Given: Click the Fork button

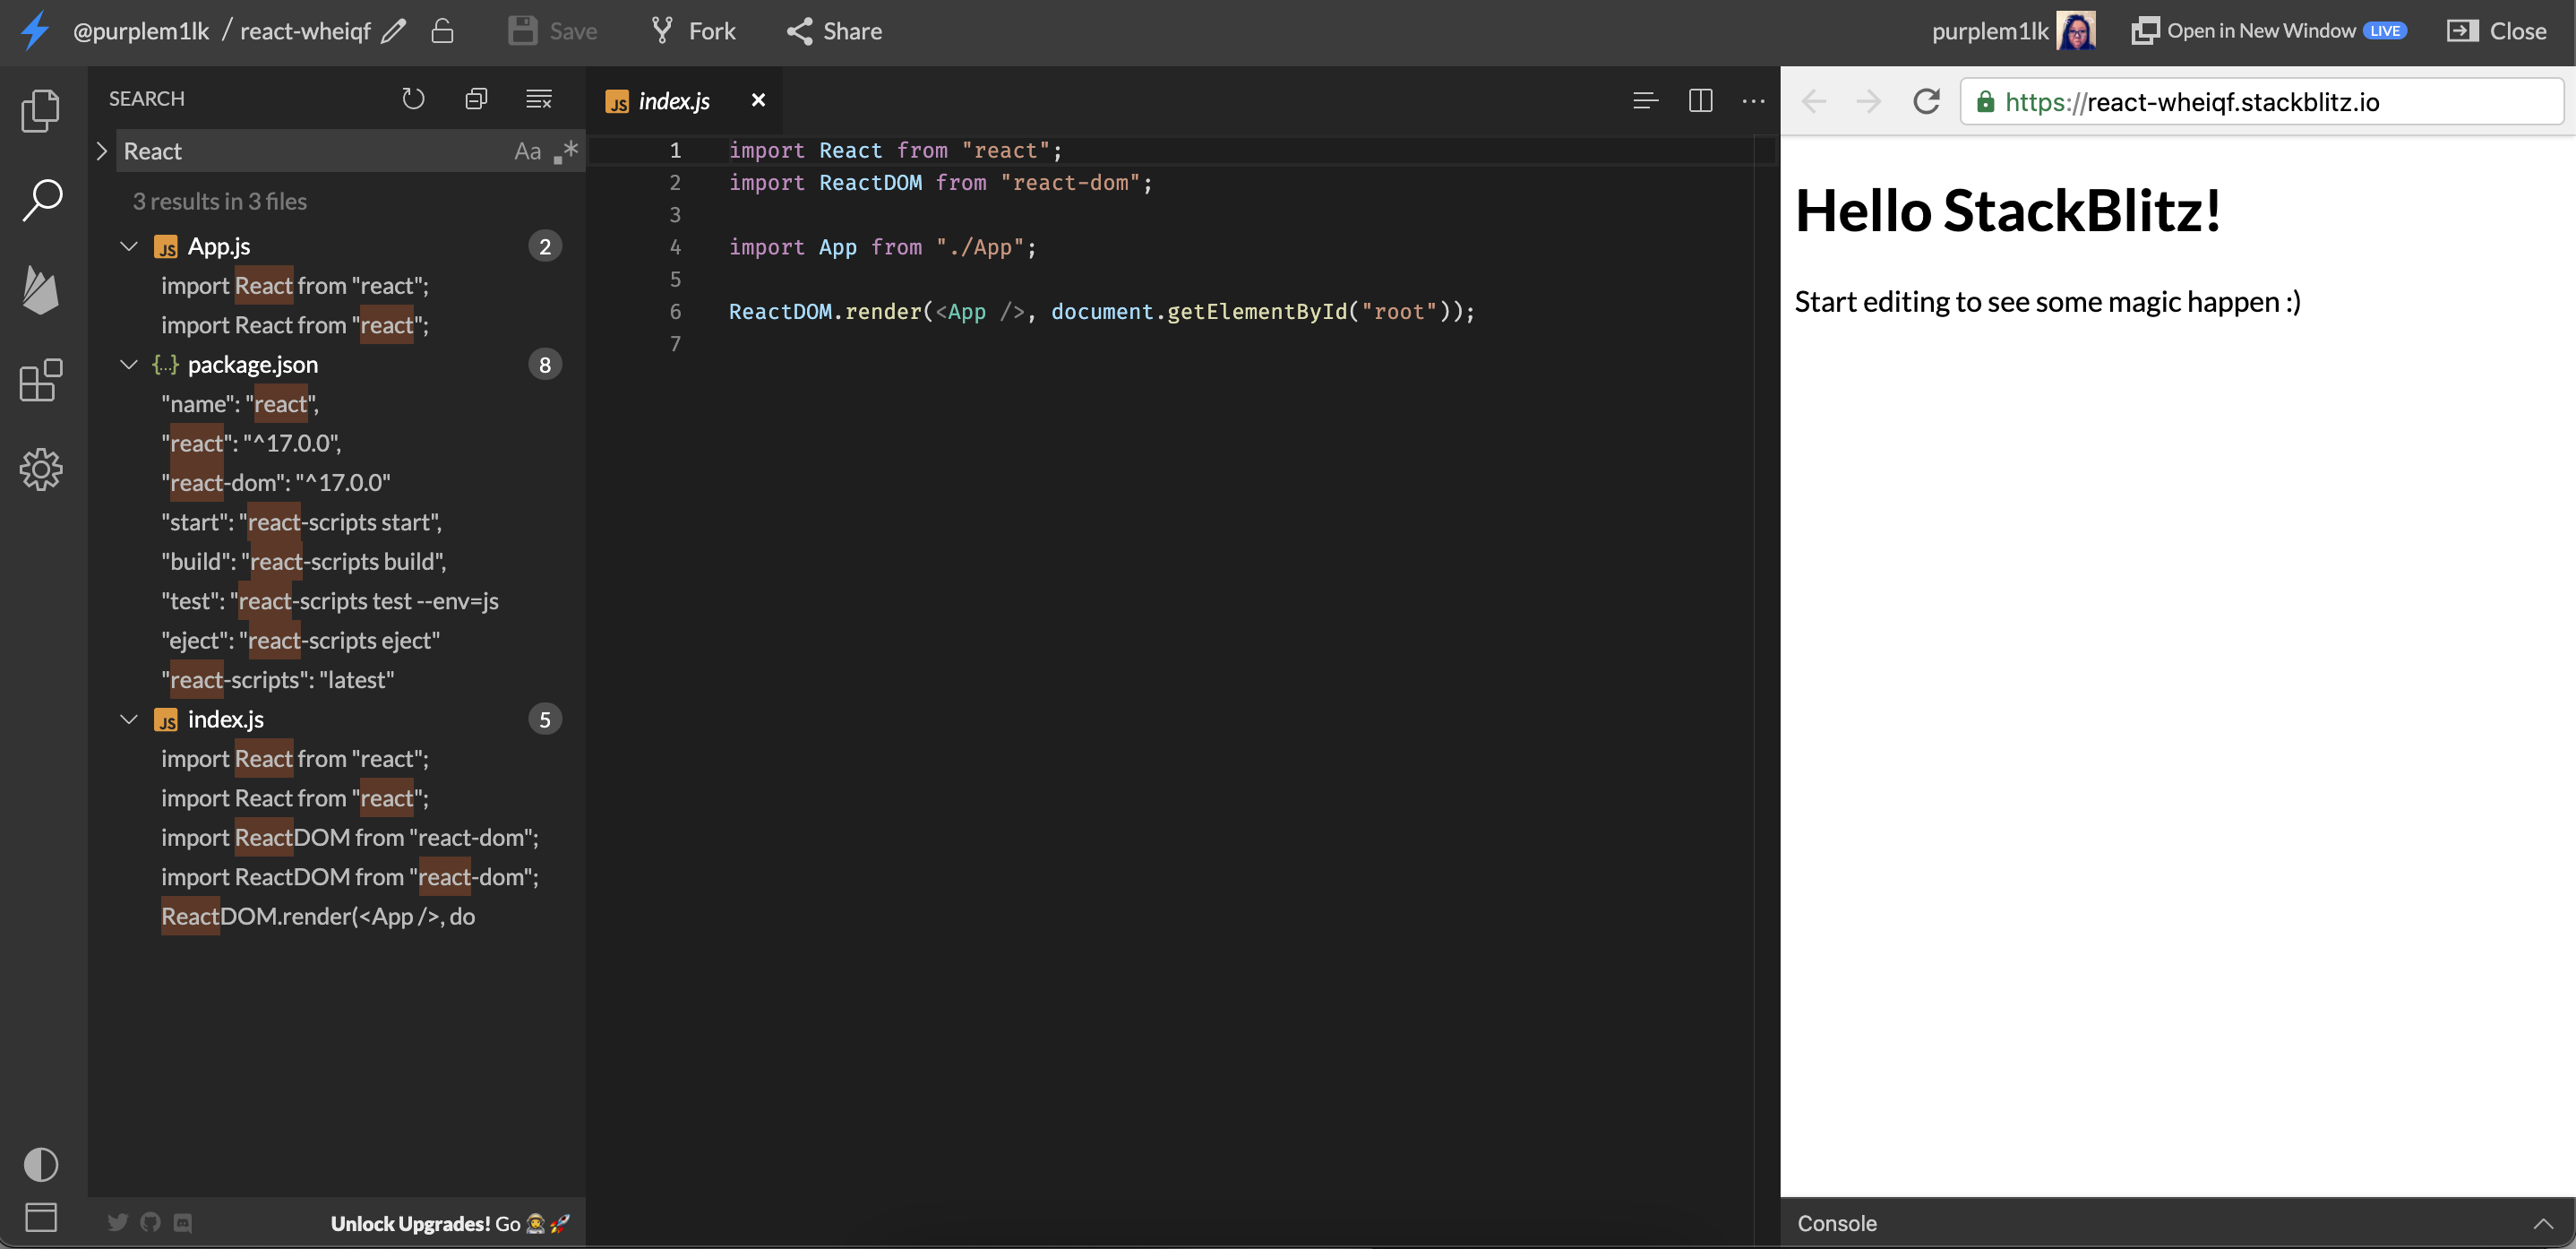Looking at the screenshot, I should click(693, 31).
